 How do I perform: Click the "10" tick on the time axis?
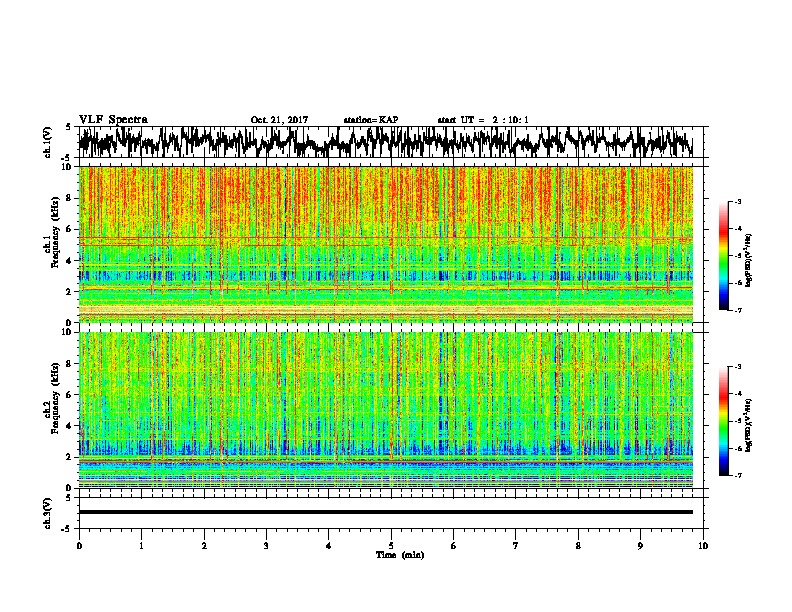pyautogui.click(x=703, y=545)
